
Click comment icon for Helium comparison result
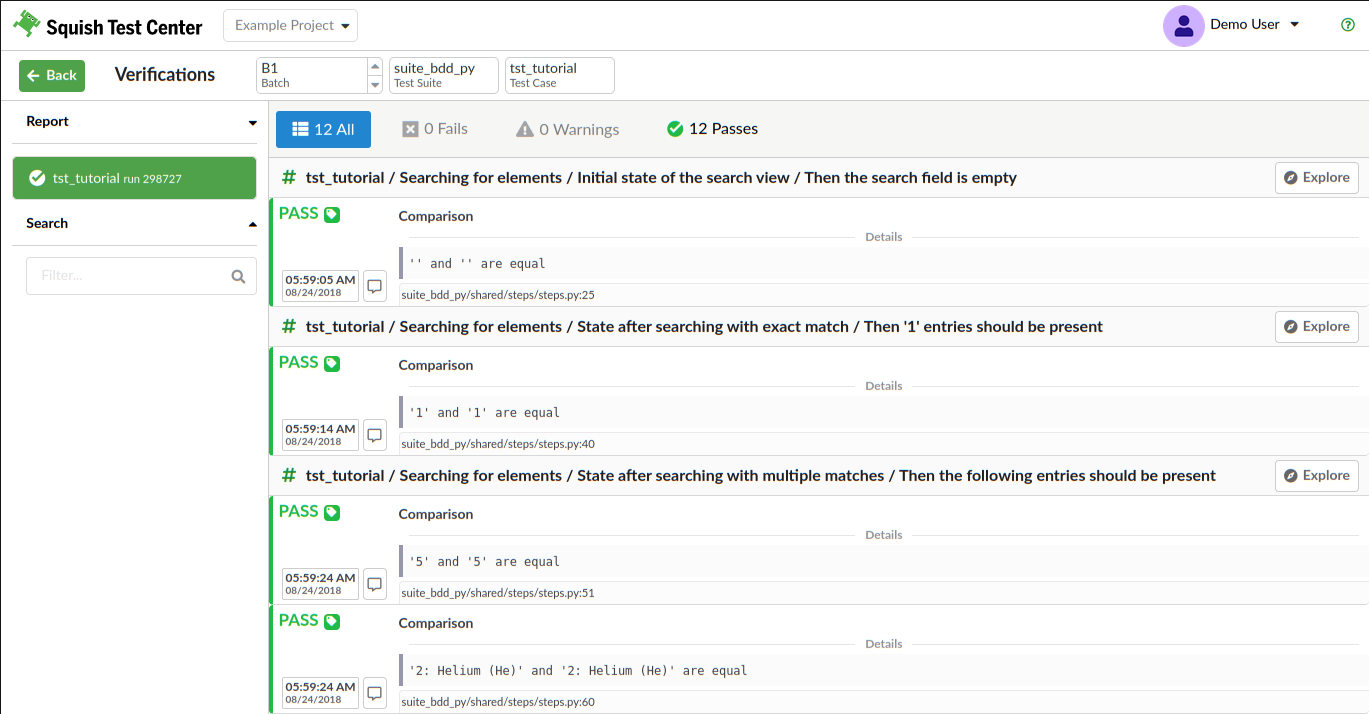pos(375,693)
